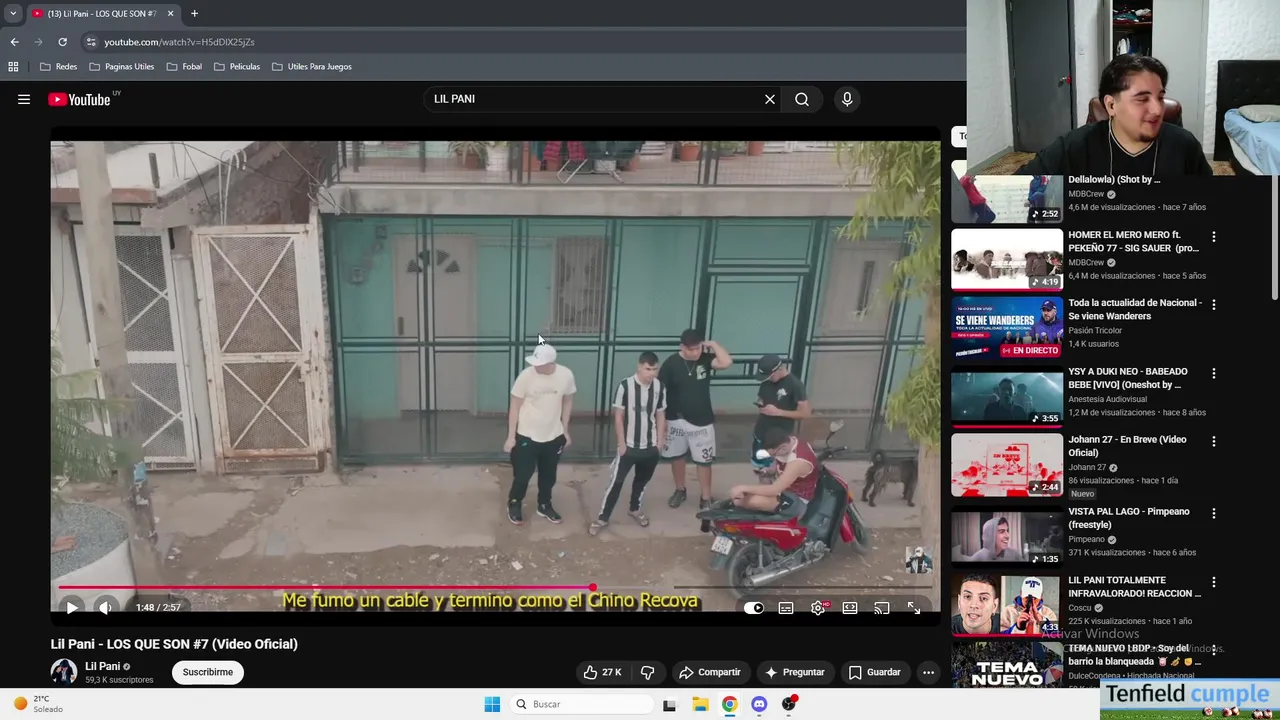Cast the video to a device
Image resolution: width=1280 pixels, height=720 pixels.
click(882, 608)
